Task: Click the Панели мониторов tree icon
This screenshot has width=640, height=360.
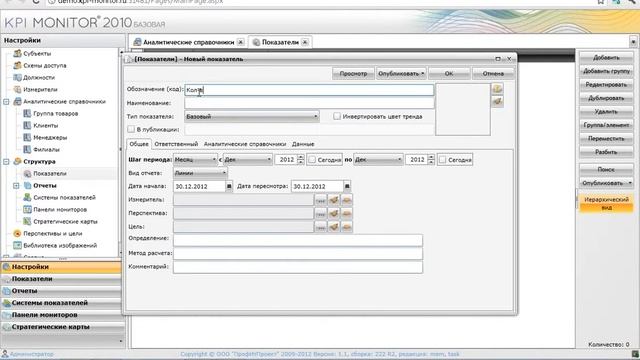Action: [27, 209]
